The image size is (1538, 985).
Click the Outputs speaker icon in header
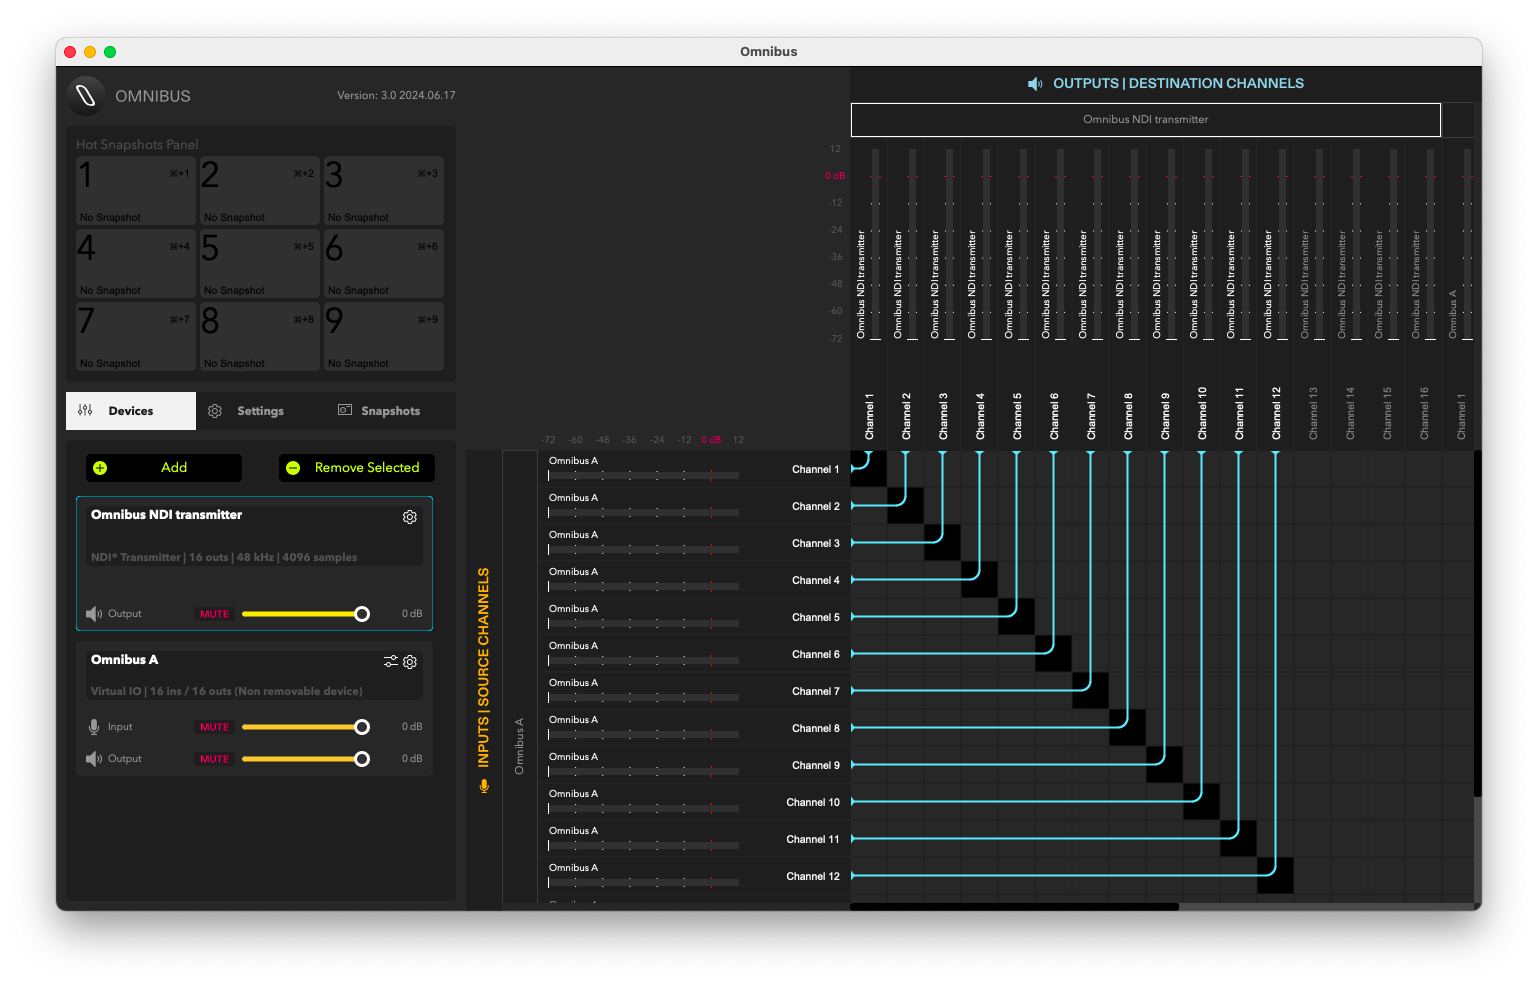[x=1035, y=84]
